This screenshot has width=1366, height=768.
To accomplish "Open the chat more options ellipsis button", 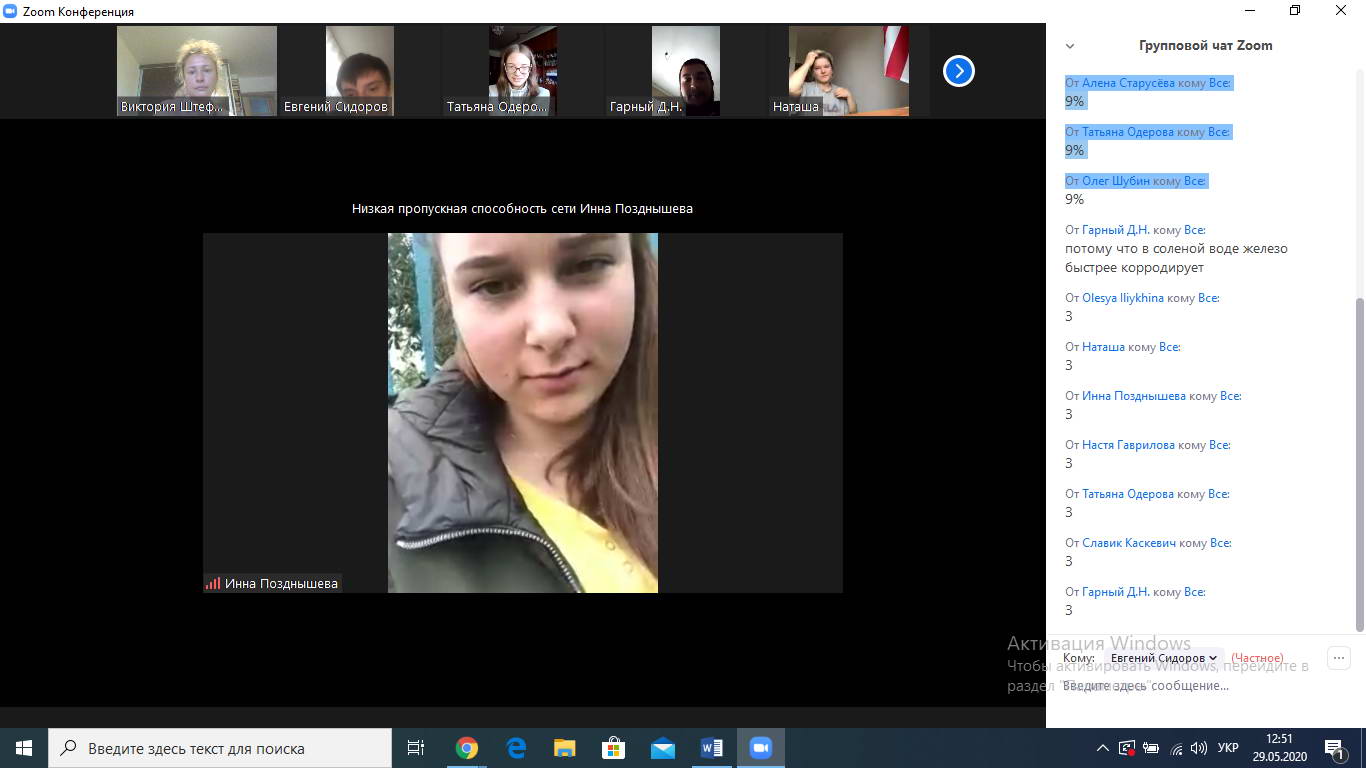I will [1338, 658].
